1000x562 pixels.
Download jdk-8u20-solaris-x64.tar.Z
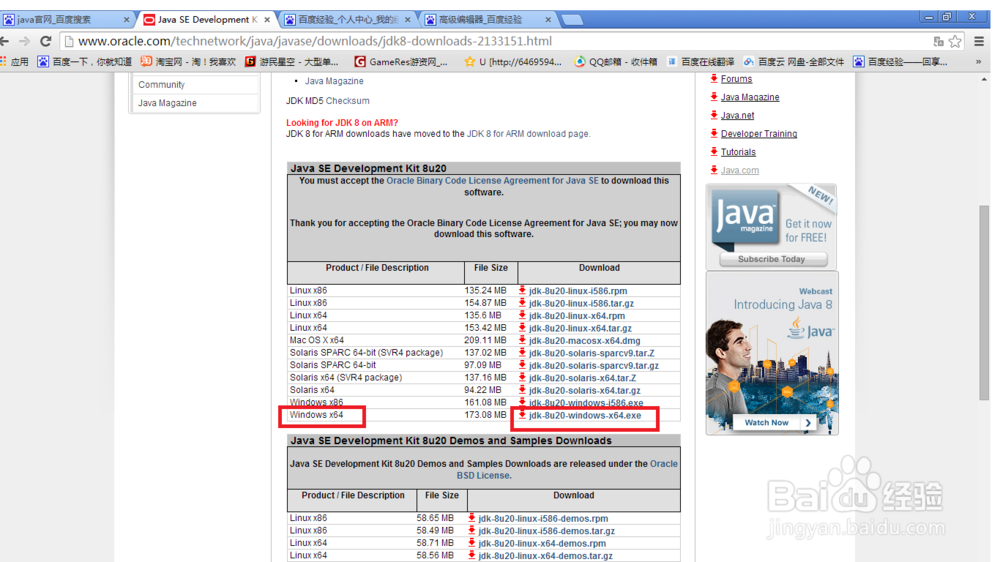click(x=582, y=378)
